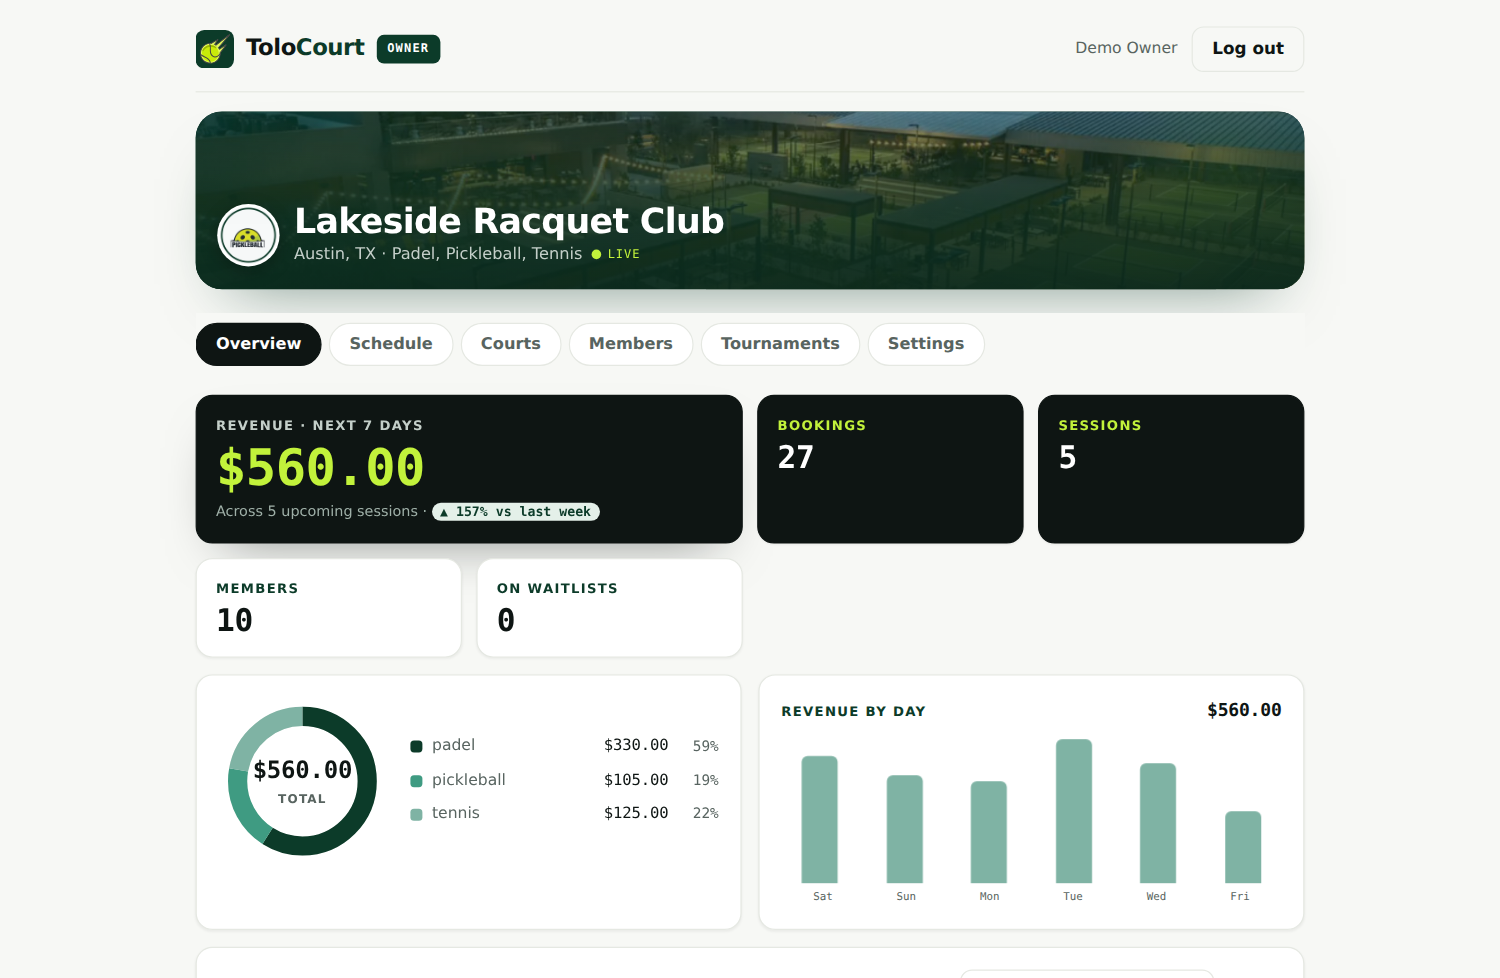The height and width of the screenshot is (978, 1500).
Task: Click the tennis legend label
Action: [455, 813]
